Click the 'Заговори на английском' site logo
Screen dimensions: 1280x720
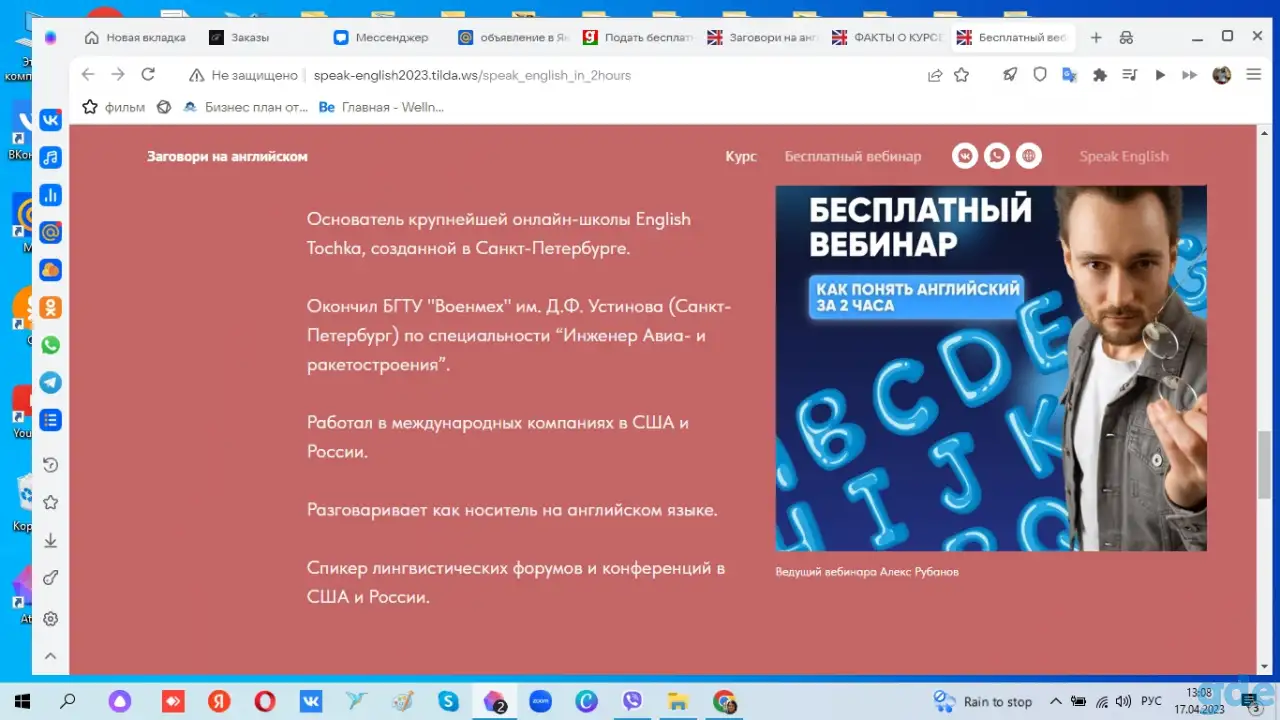coord(227,156)
